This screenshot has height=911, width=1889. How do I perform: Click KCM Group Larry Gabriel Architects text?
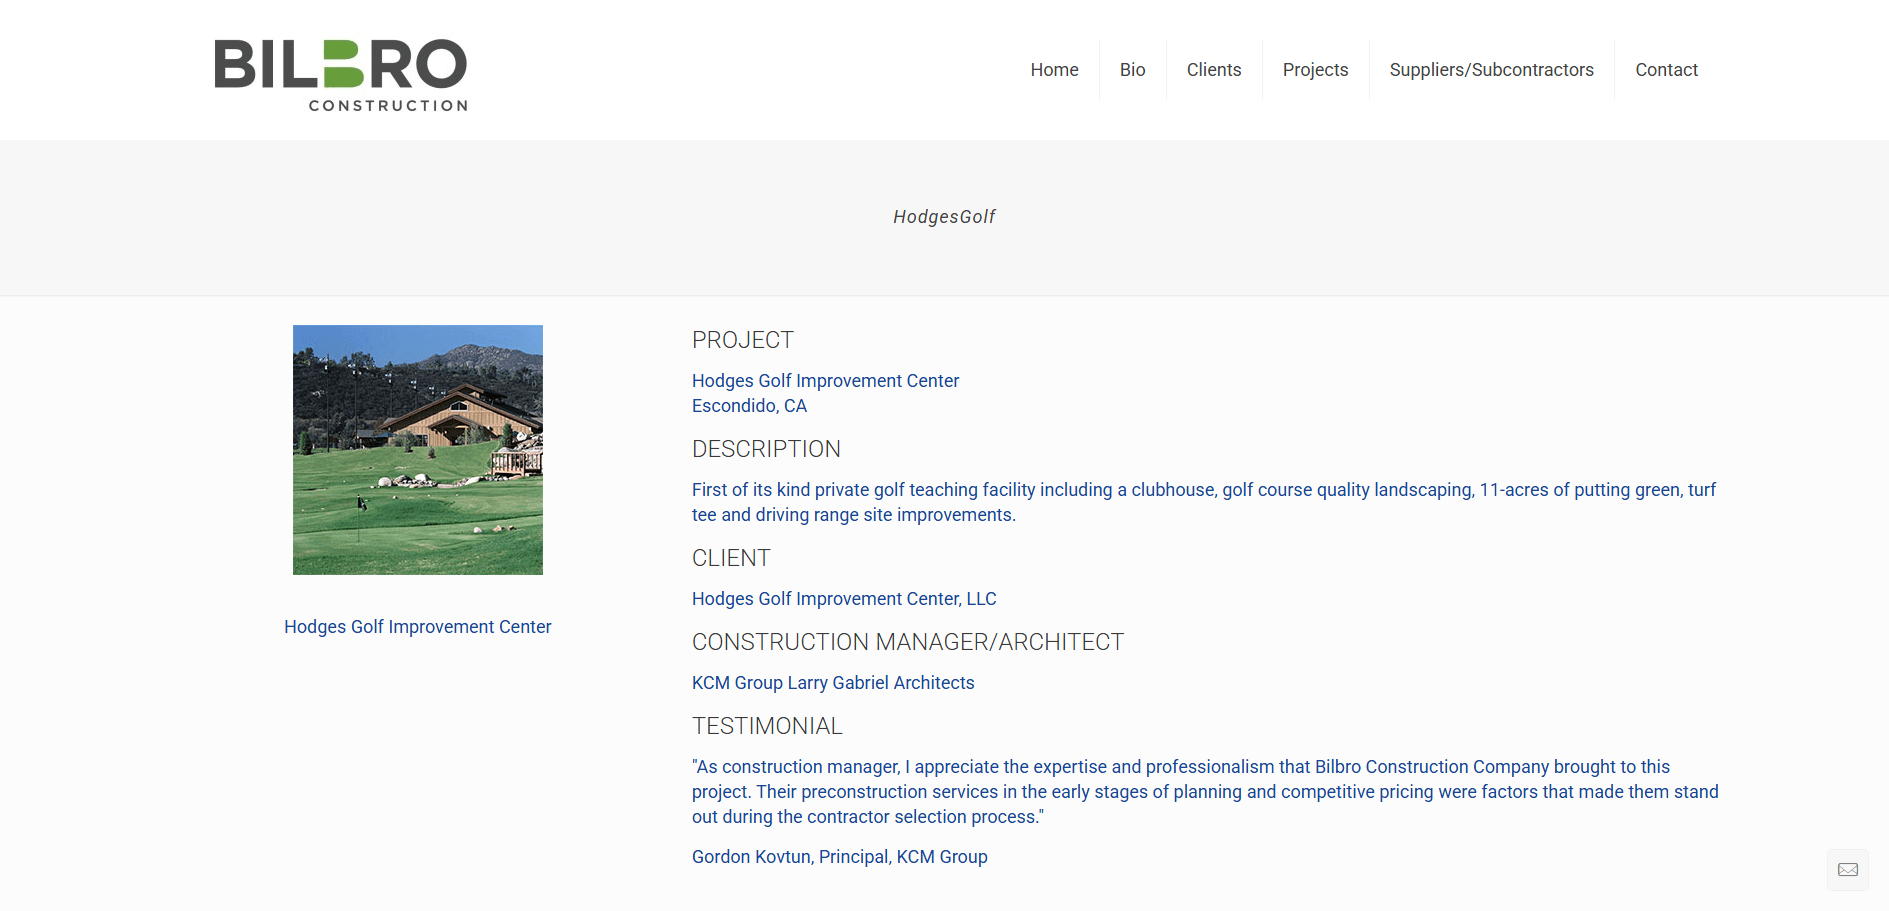click(x=833, y=683)
